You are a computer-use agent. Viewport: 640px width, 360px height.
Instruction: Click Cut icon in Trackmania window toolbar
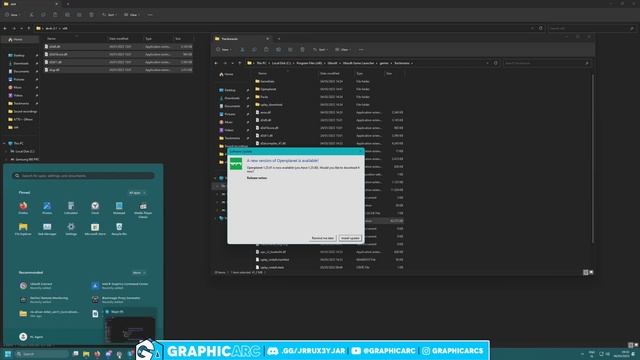coord(242,49)
